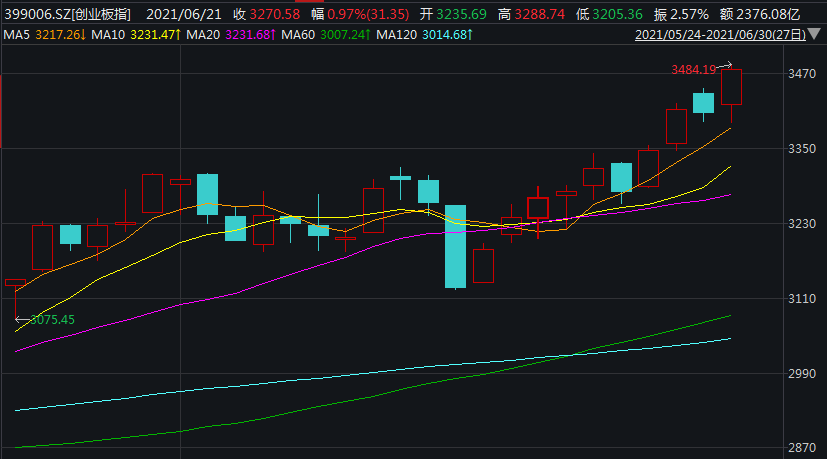Click the last red candlestick at 3484 high
The width and height of the screenshot is (827, 459).
pyautogui.click(x=731, y=87)
